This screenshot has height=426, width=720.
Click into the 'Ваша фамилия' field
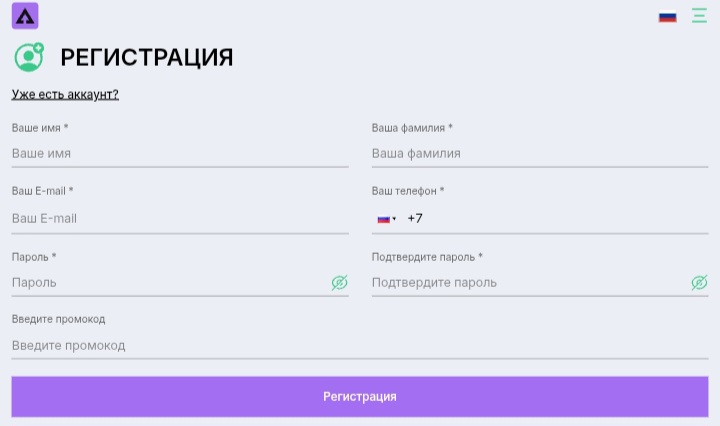[540, 154]
